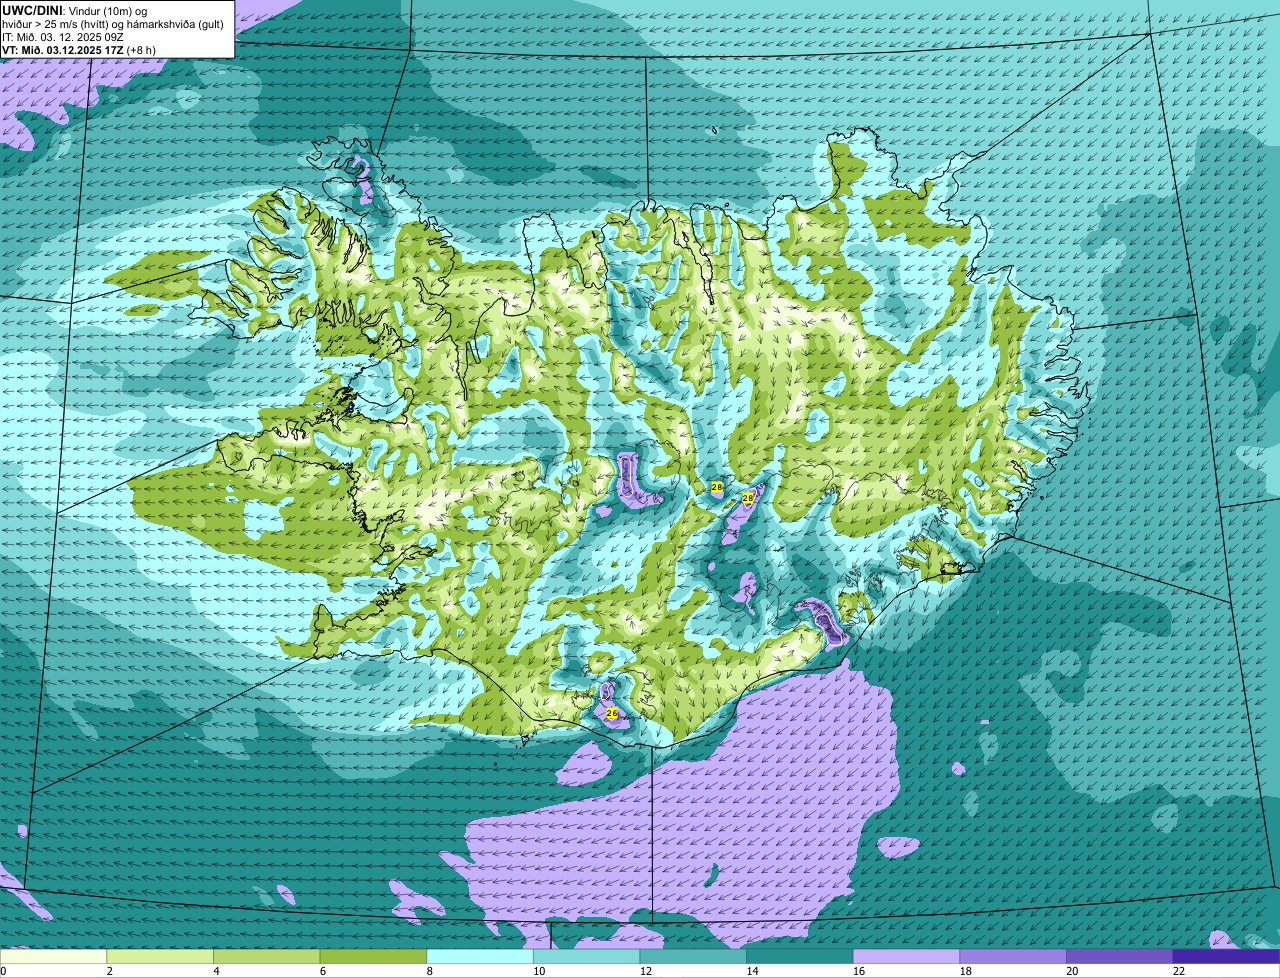Click the legend scale label "2"
This screenshot has height=978, width=1280.
pos(109,971)
